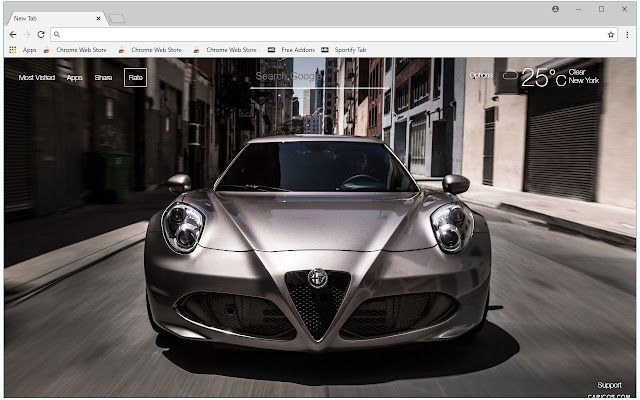Open the Chrome profile icon

pyautogui.click(x=556, y=9)
